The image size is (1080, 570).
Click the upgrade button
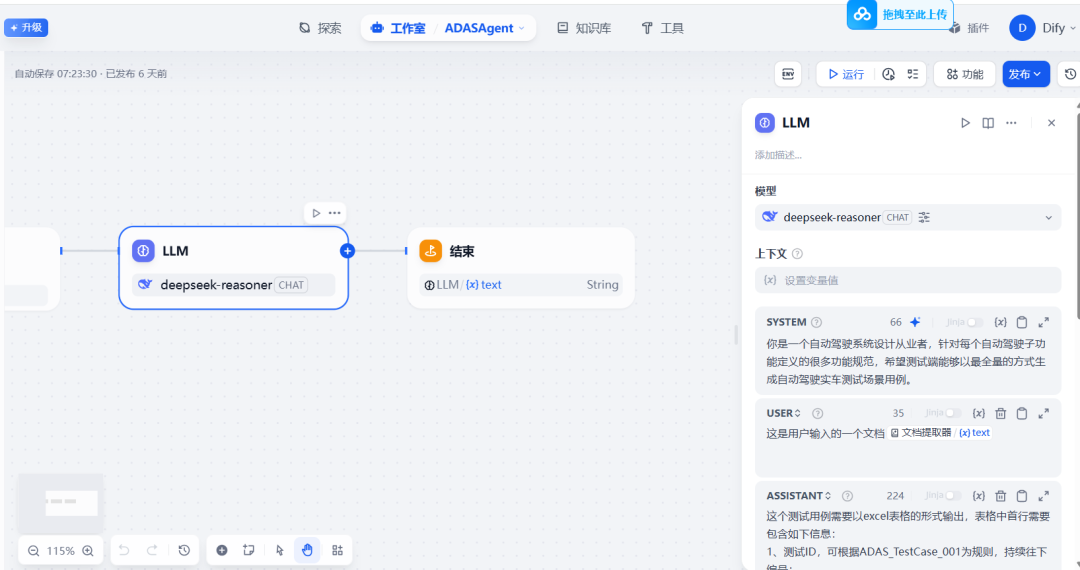26,28
